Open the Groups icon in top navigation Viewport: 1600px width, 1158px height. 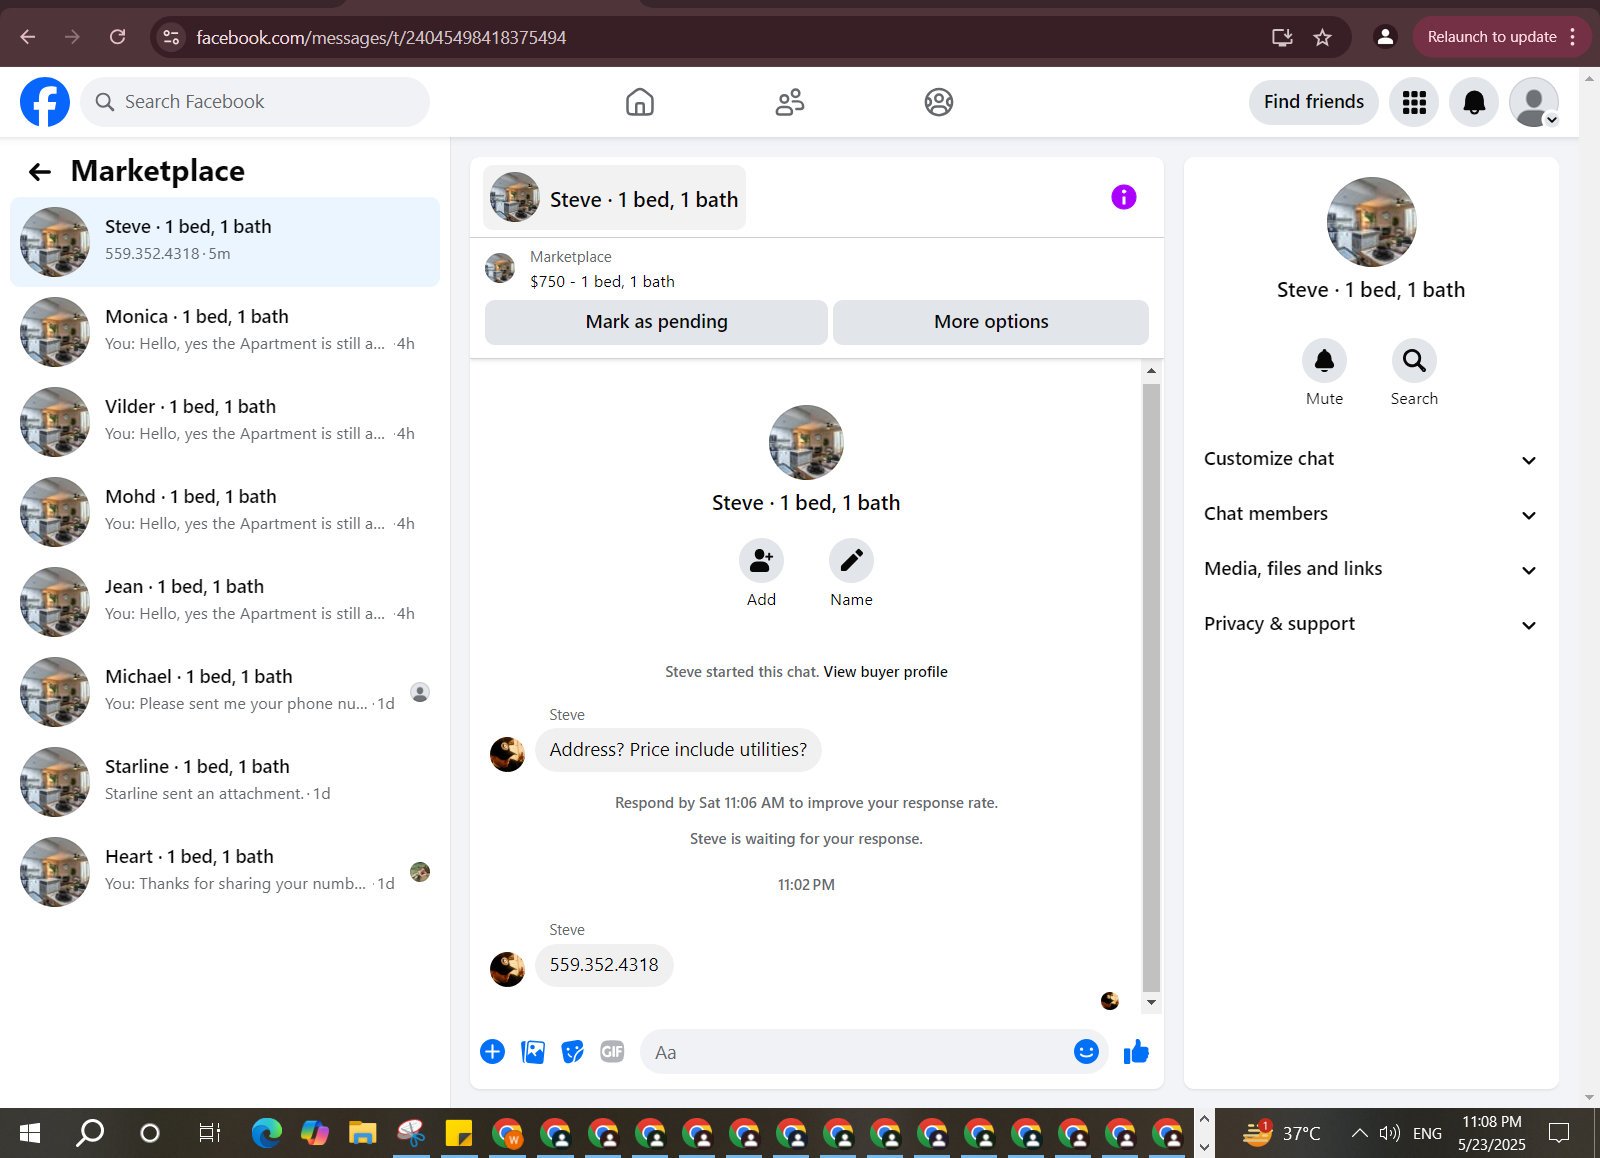pyautogui.click(x=939, y=102)
